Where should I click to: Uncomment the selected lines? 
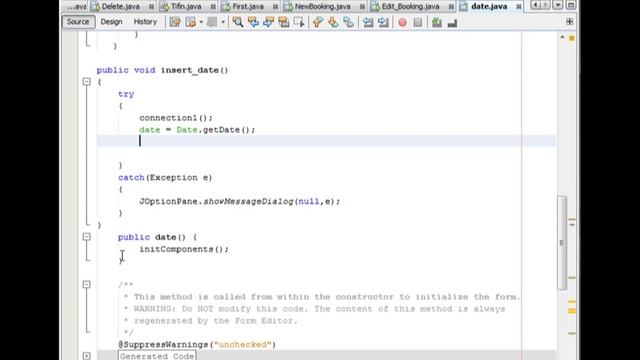(452, 22)
